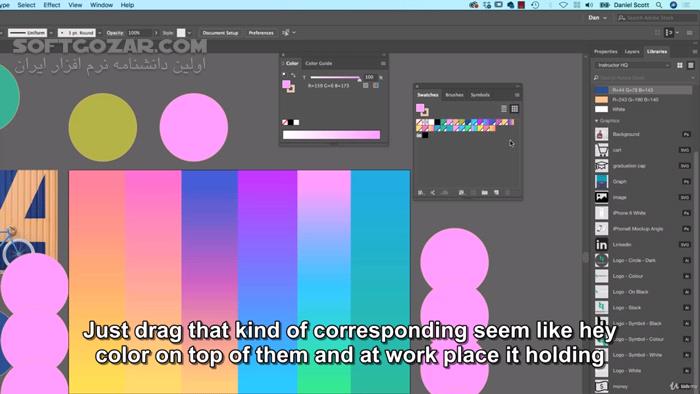Select the Linkedin graphic in Libraries
The width and height of the screenshot is (700, 394).
tap(643, 245)
